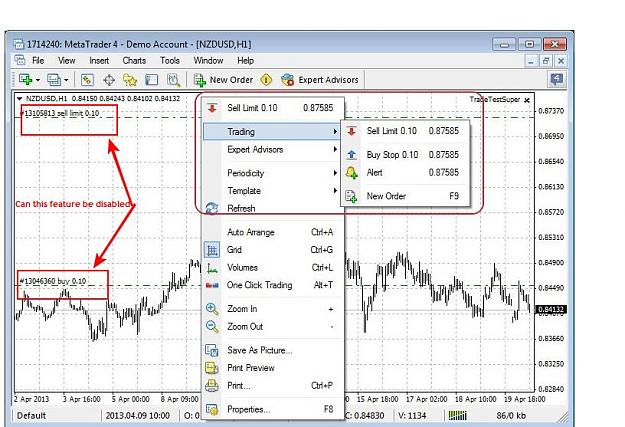Open the Help menu
This screenshot has height=427, width=625.
coord(246,61)
